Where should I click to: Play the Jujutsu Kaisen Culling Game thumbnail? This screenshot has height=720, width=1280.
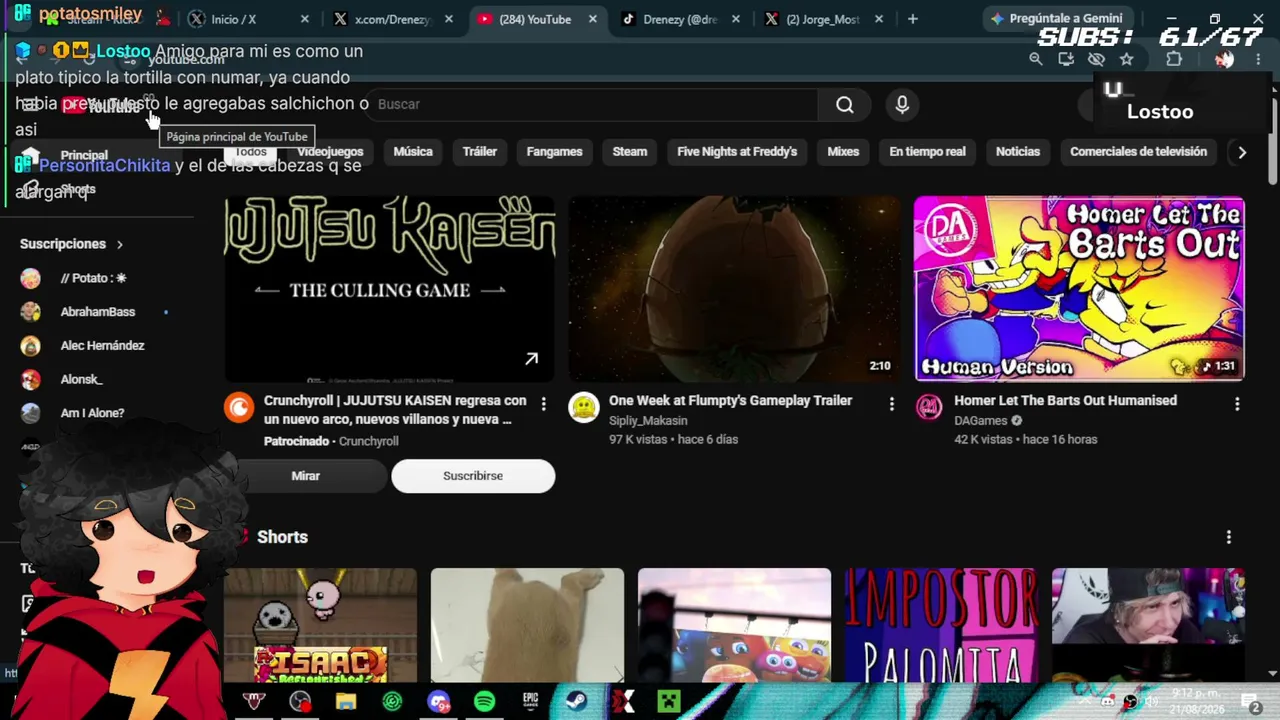pos(390,289)
